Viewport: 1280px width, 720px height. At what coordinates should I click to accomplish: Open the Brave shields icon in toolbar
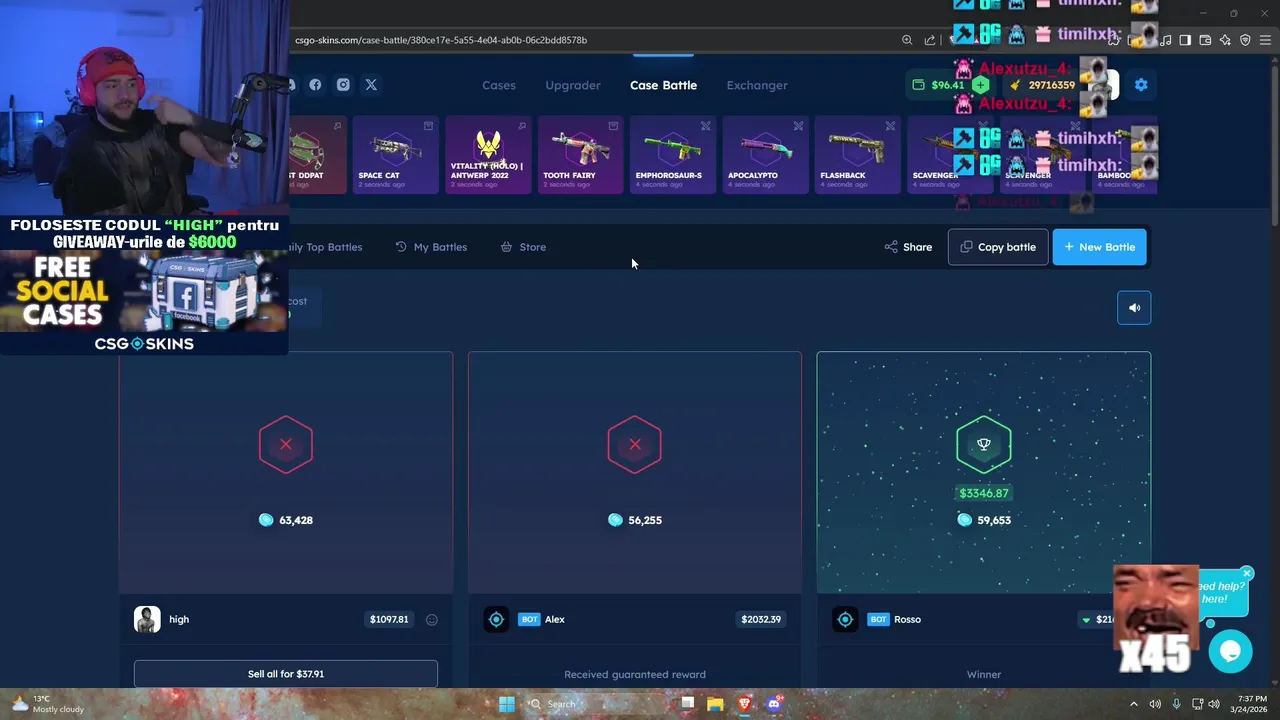click(1245, 40)
